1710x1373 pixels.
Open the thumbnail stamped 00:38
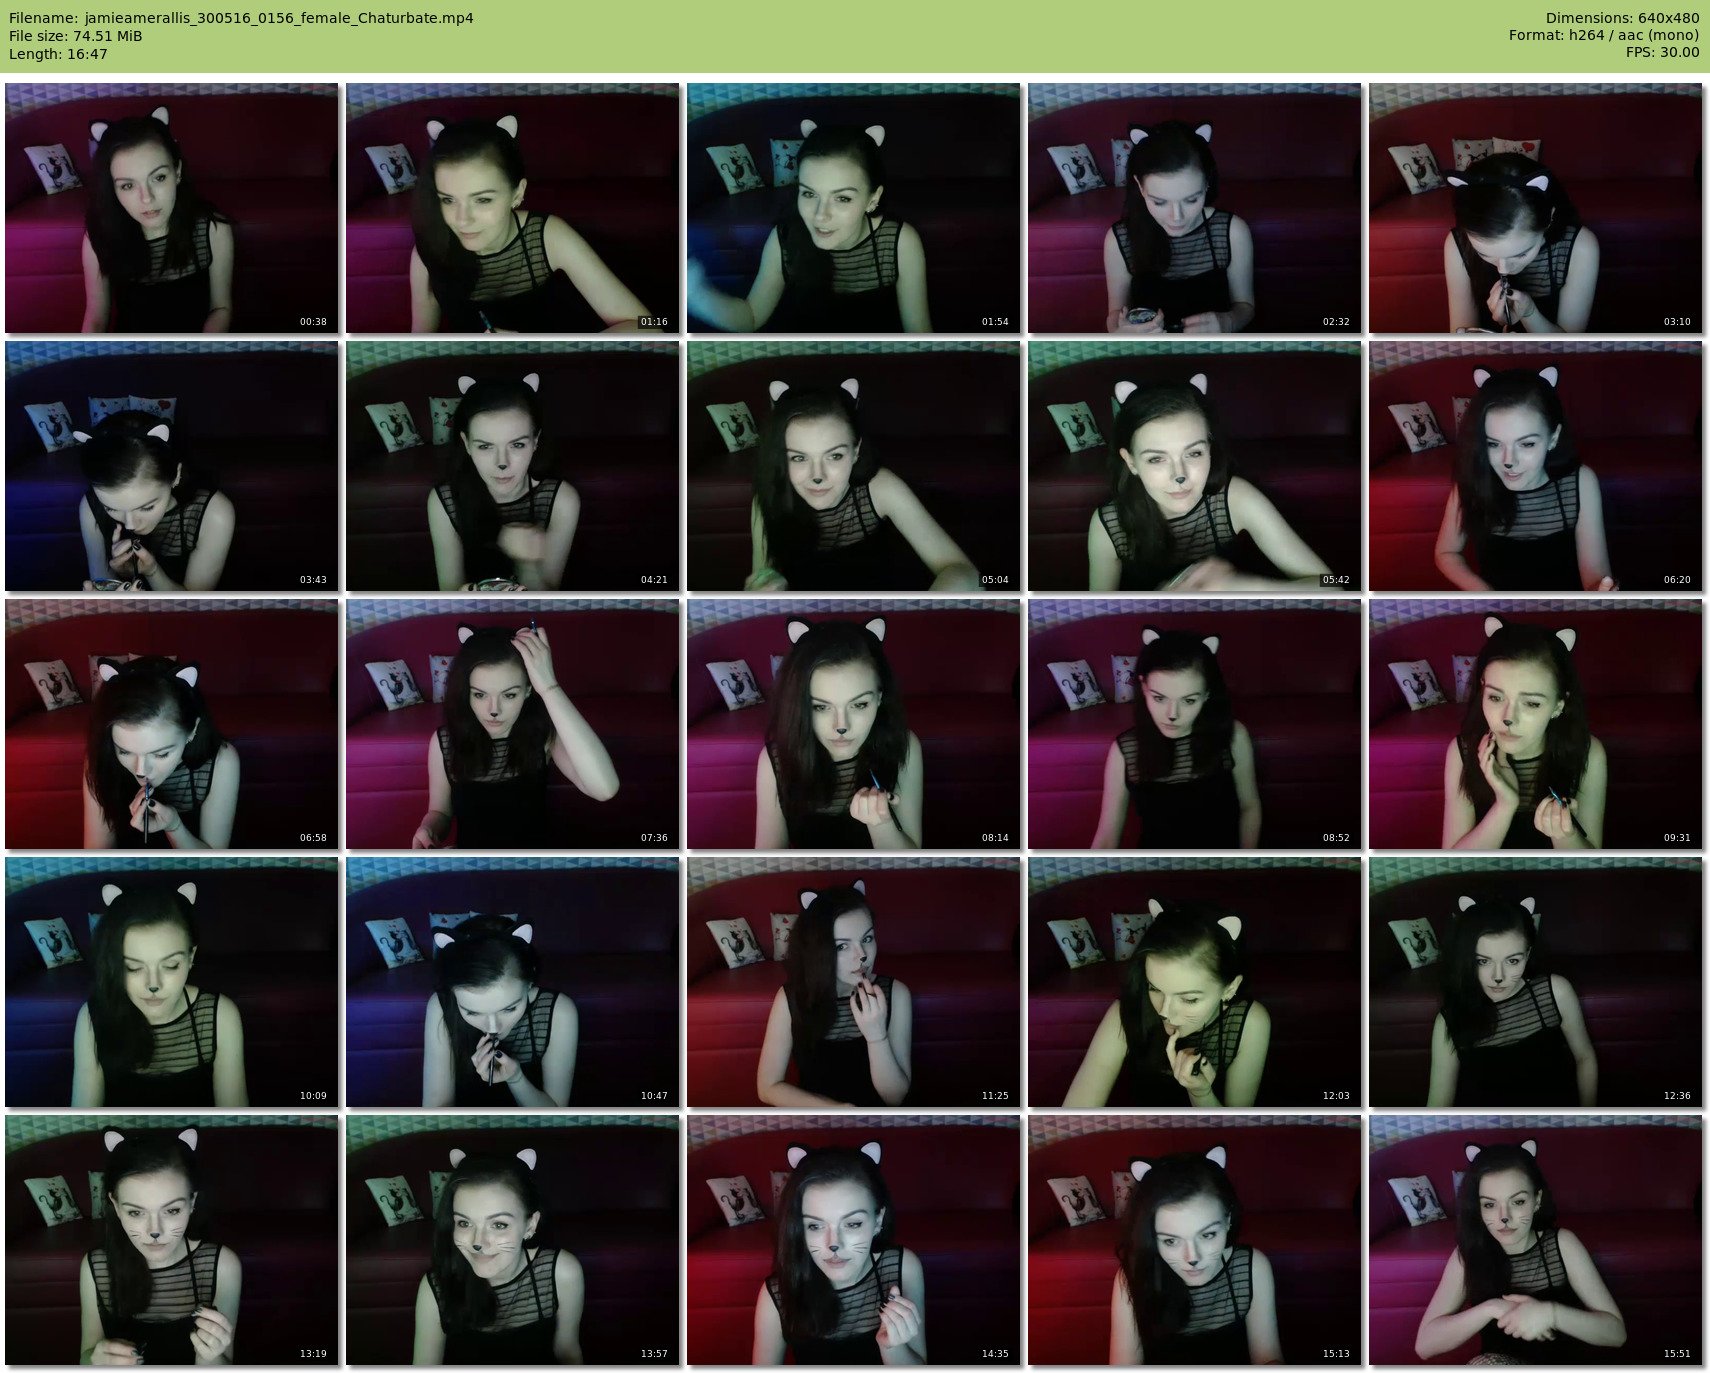click(x=172, y=208)
